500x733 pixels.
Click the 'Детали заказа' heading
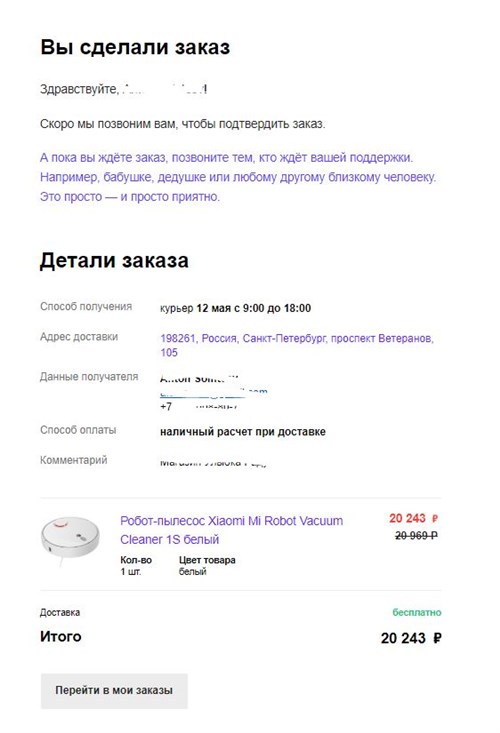114,260
